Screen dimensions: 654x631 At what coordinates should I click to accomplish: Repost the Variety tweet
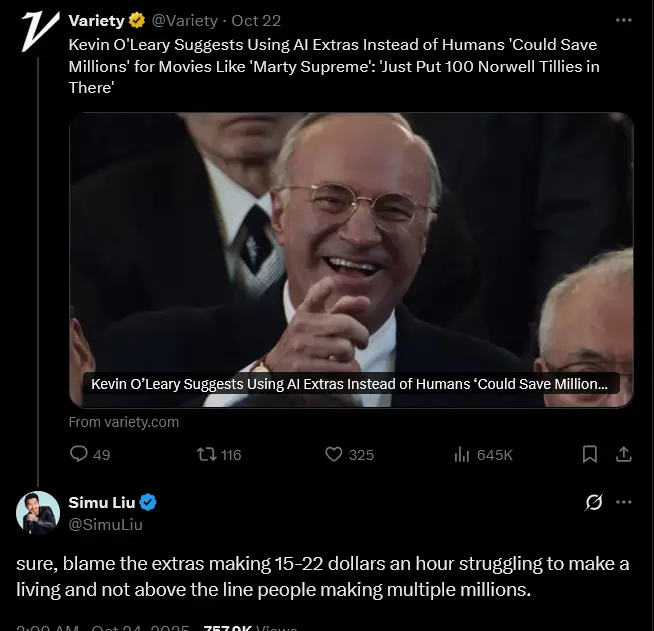207,454
